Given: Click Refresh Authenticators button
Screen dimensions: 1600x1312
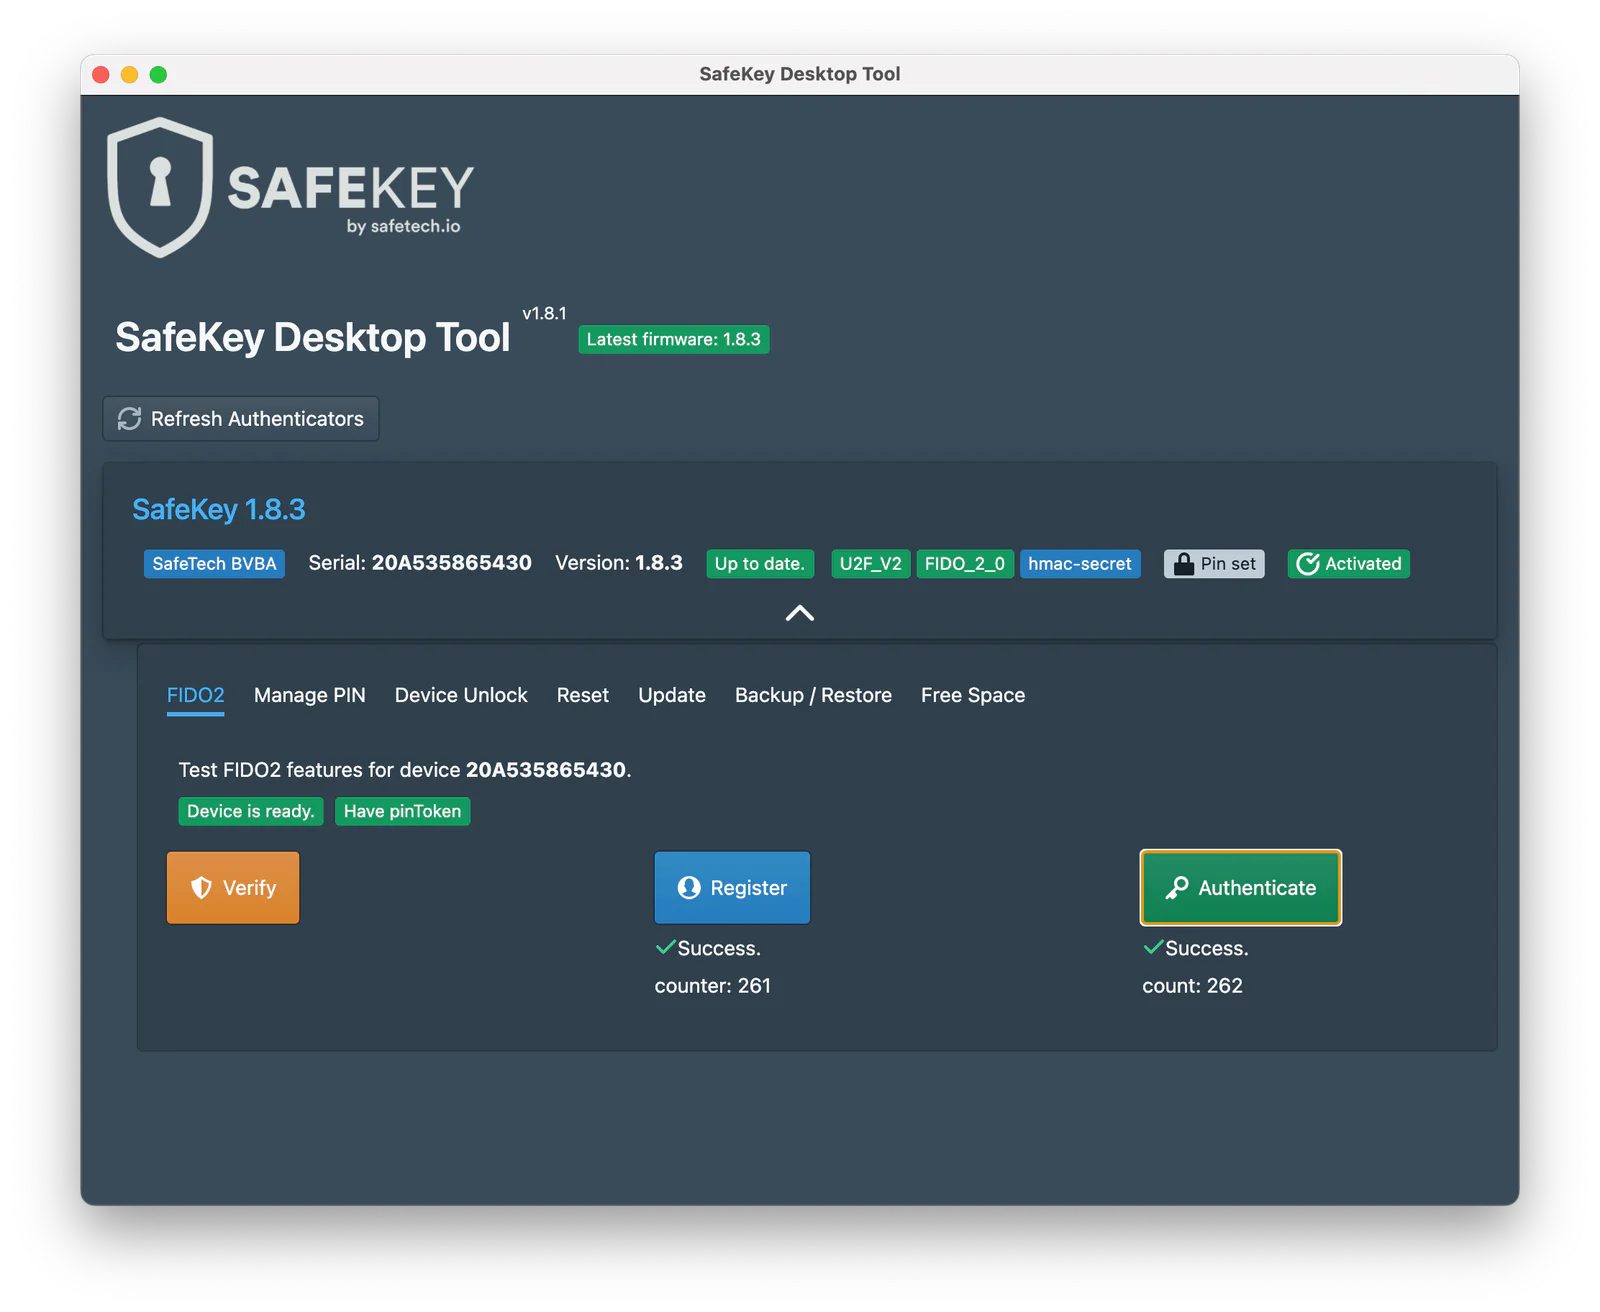Looking at the screenshot, I should [x=241, y=419].
